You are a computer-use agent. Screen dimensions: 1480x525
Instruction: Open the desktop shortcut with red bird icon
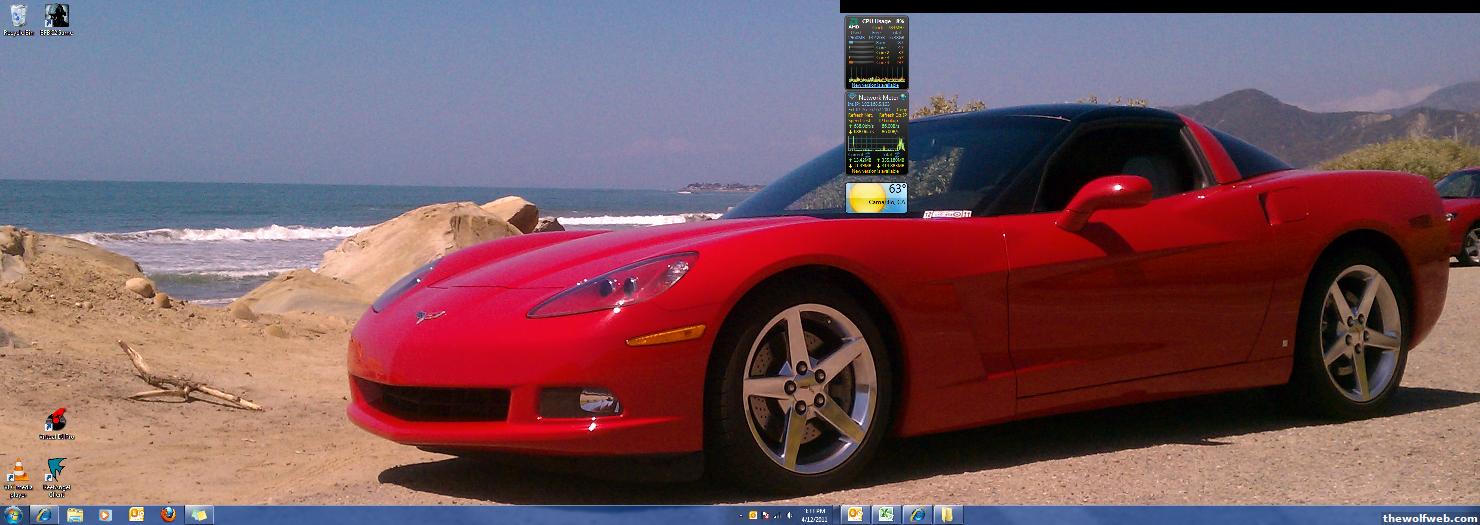tap(57, 423)
